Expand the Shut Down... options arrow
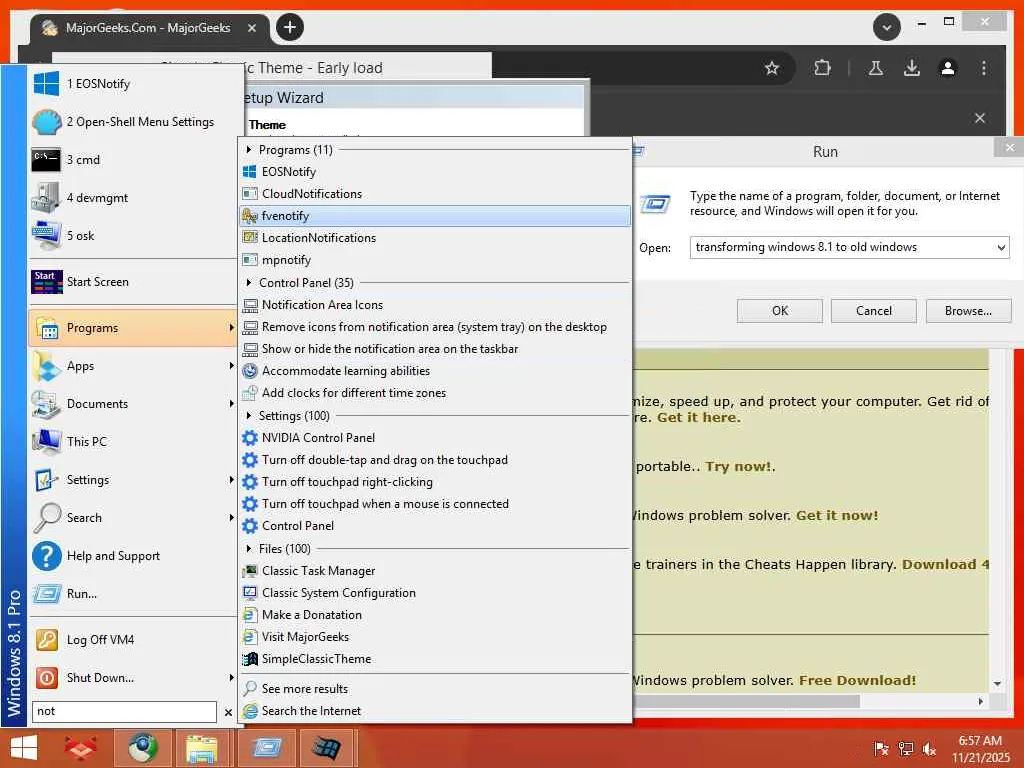The image size is (1024, 768). (231, 677)
